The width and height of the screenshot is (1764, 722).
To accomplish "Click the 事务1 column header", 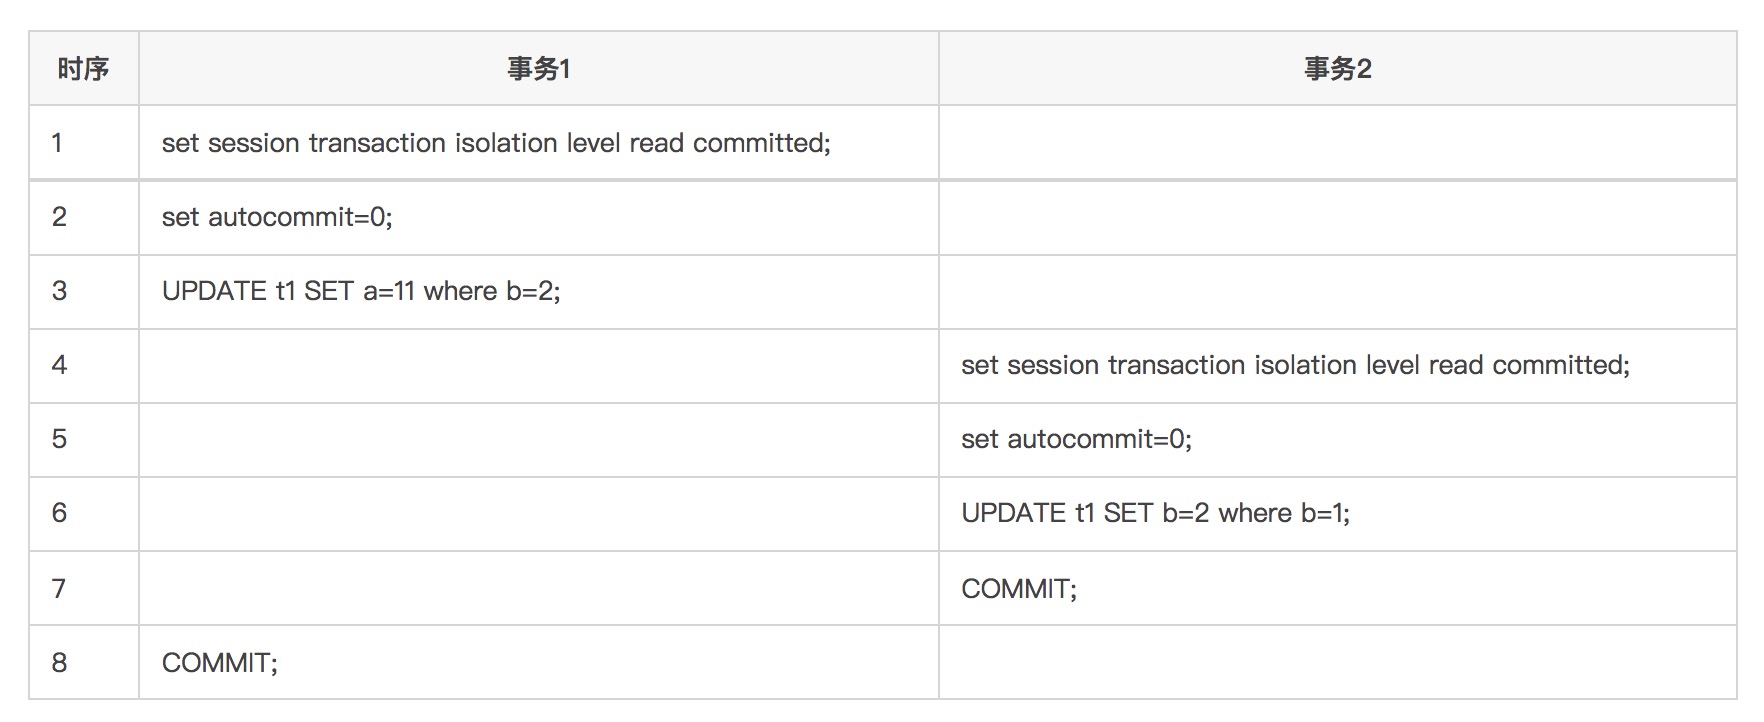I will click(538, 69).
